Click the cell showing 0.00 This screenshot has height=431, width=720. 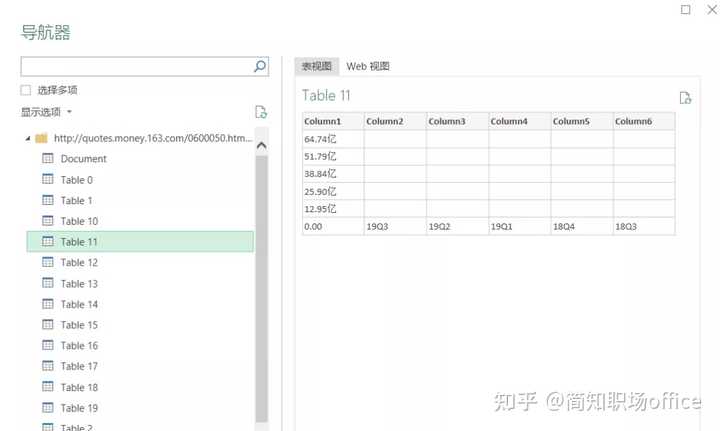(333, 226)
